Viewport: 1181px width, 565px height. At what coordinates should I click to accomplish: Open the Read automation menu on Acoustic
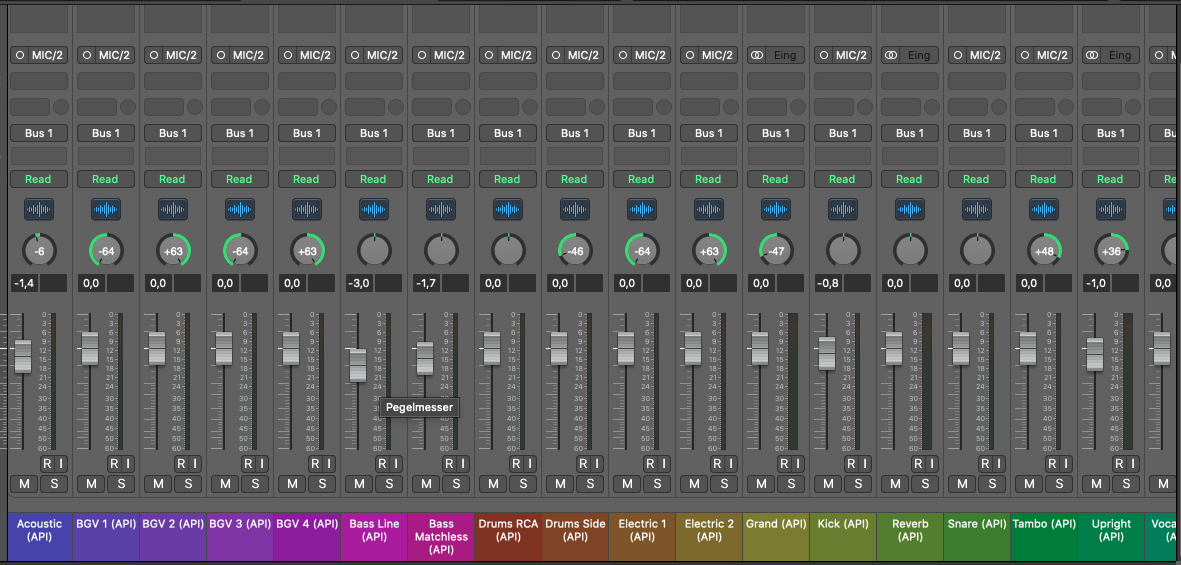click(x=39, y=179)
